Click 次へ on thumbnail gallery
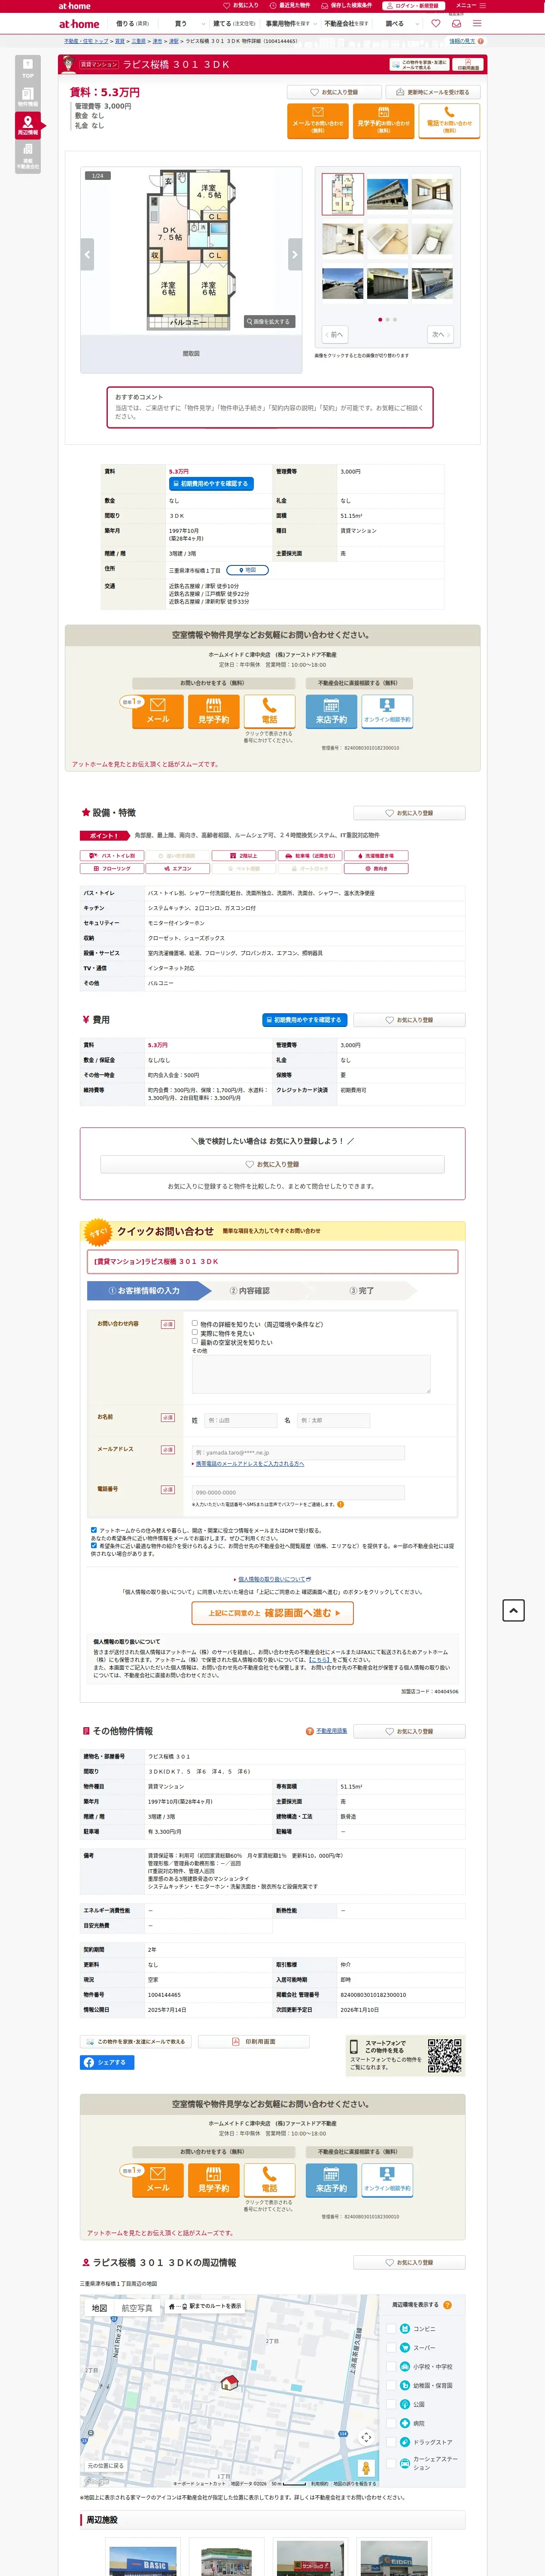 [441, 334]
